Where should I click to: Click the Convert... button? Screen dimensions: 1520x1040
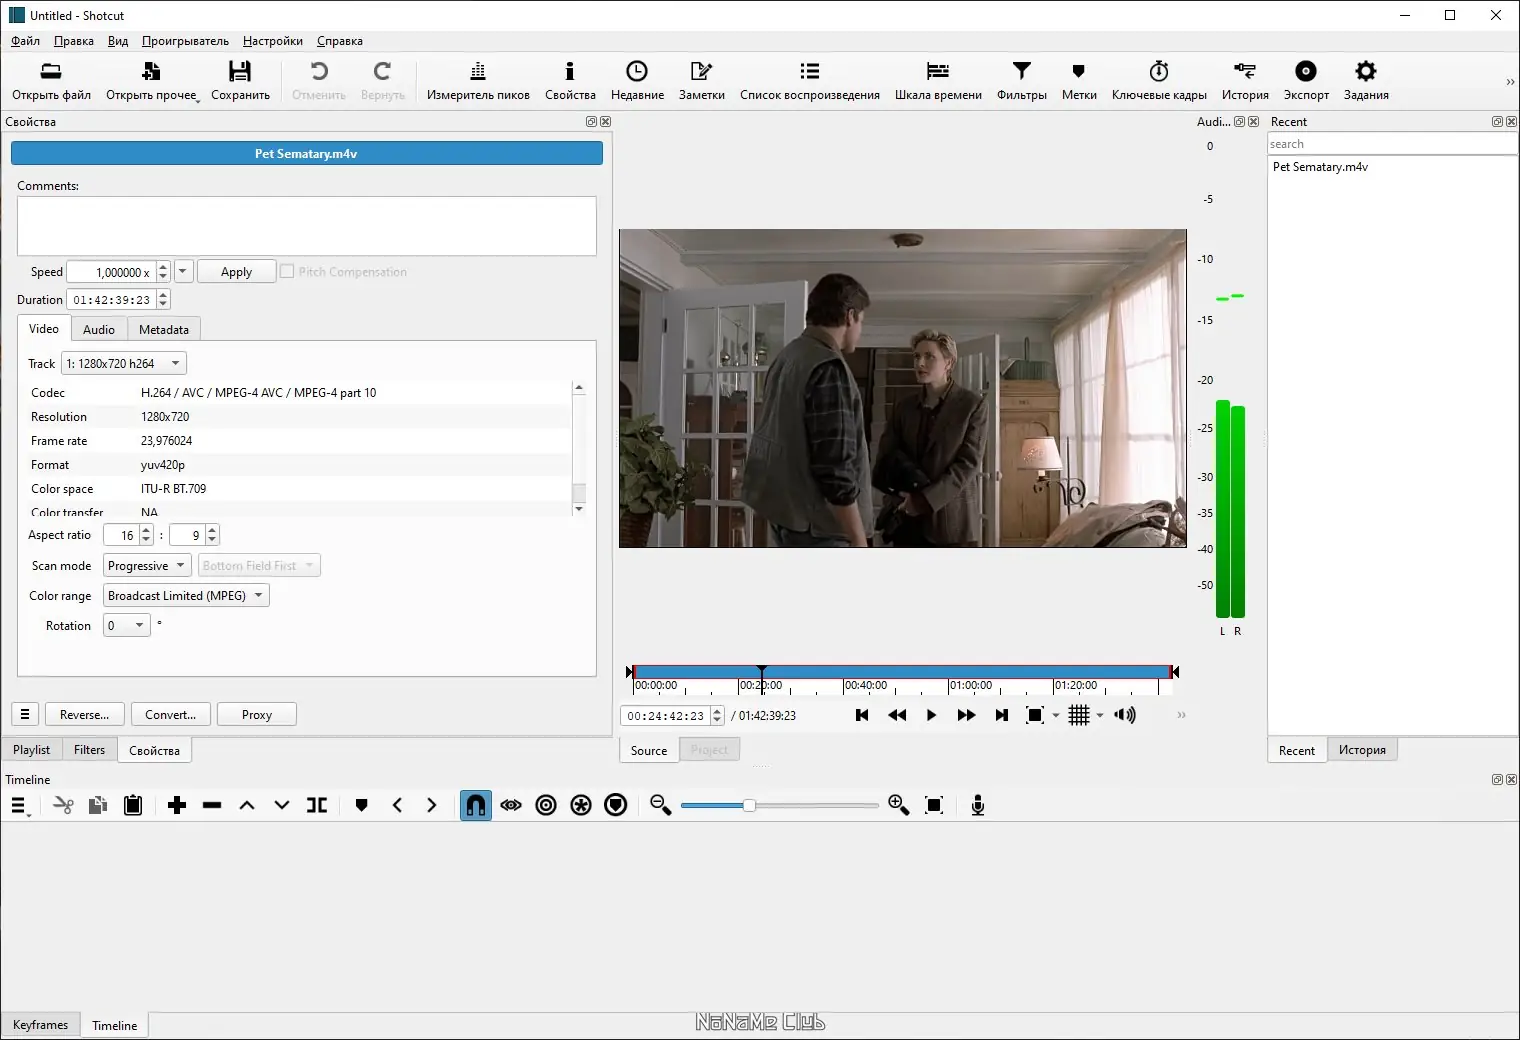tap(170, 715)
